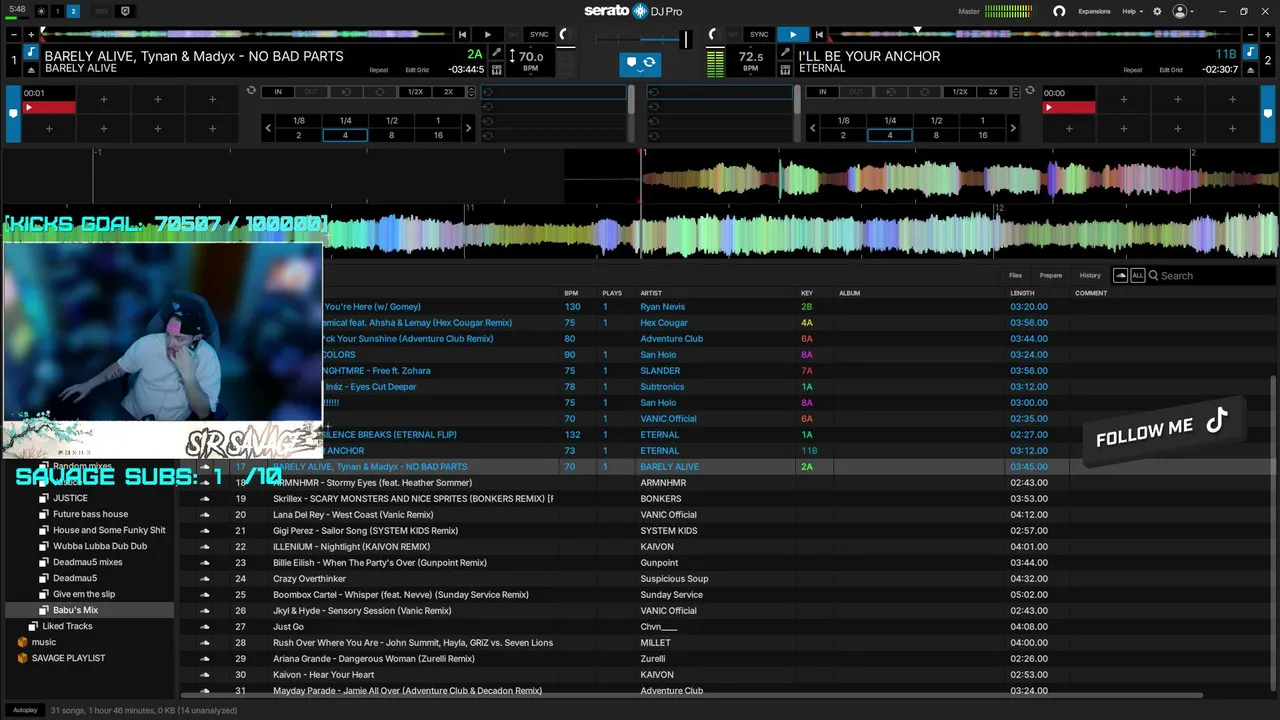Show previous loop sizes on deck 2

(812, 128)
